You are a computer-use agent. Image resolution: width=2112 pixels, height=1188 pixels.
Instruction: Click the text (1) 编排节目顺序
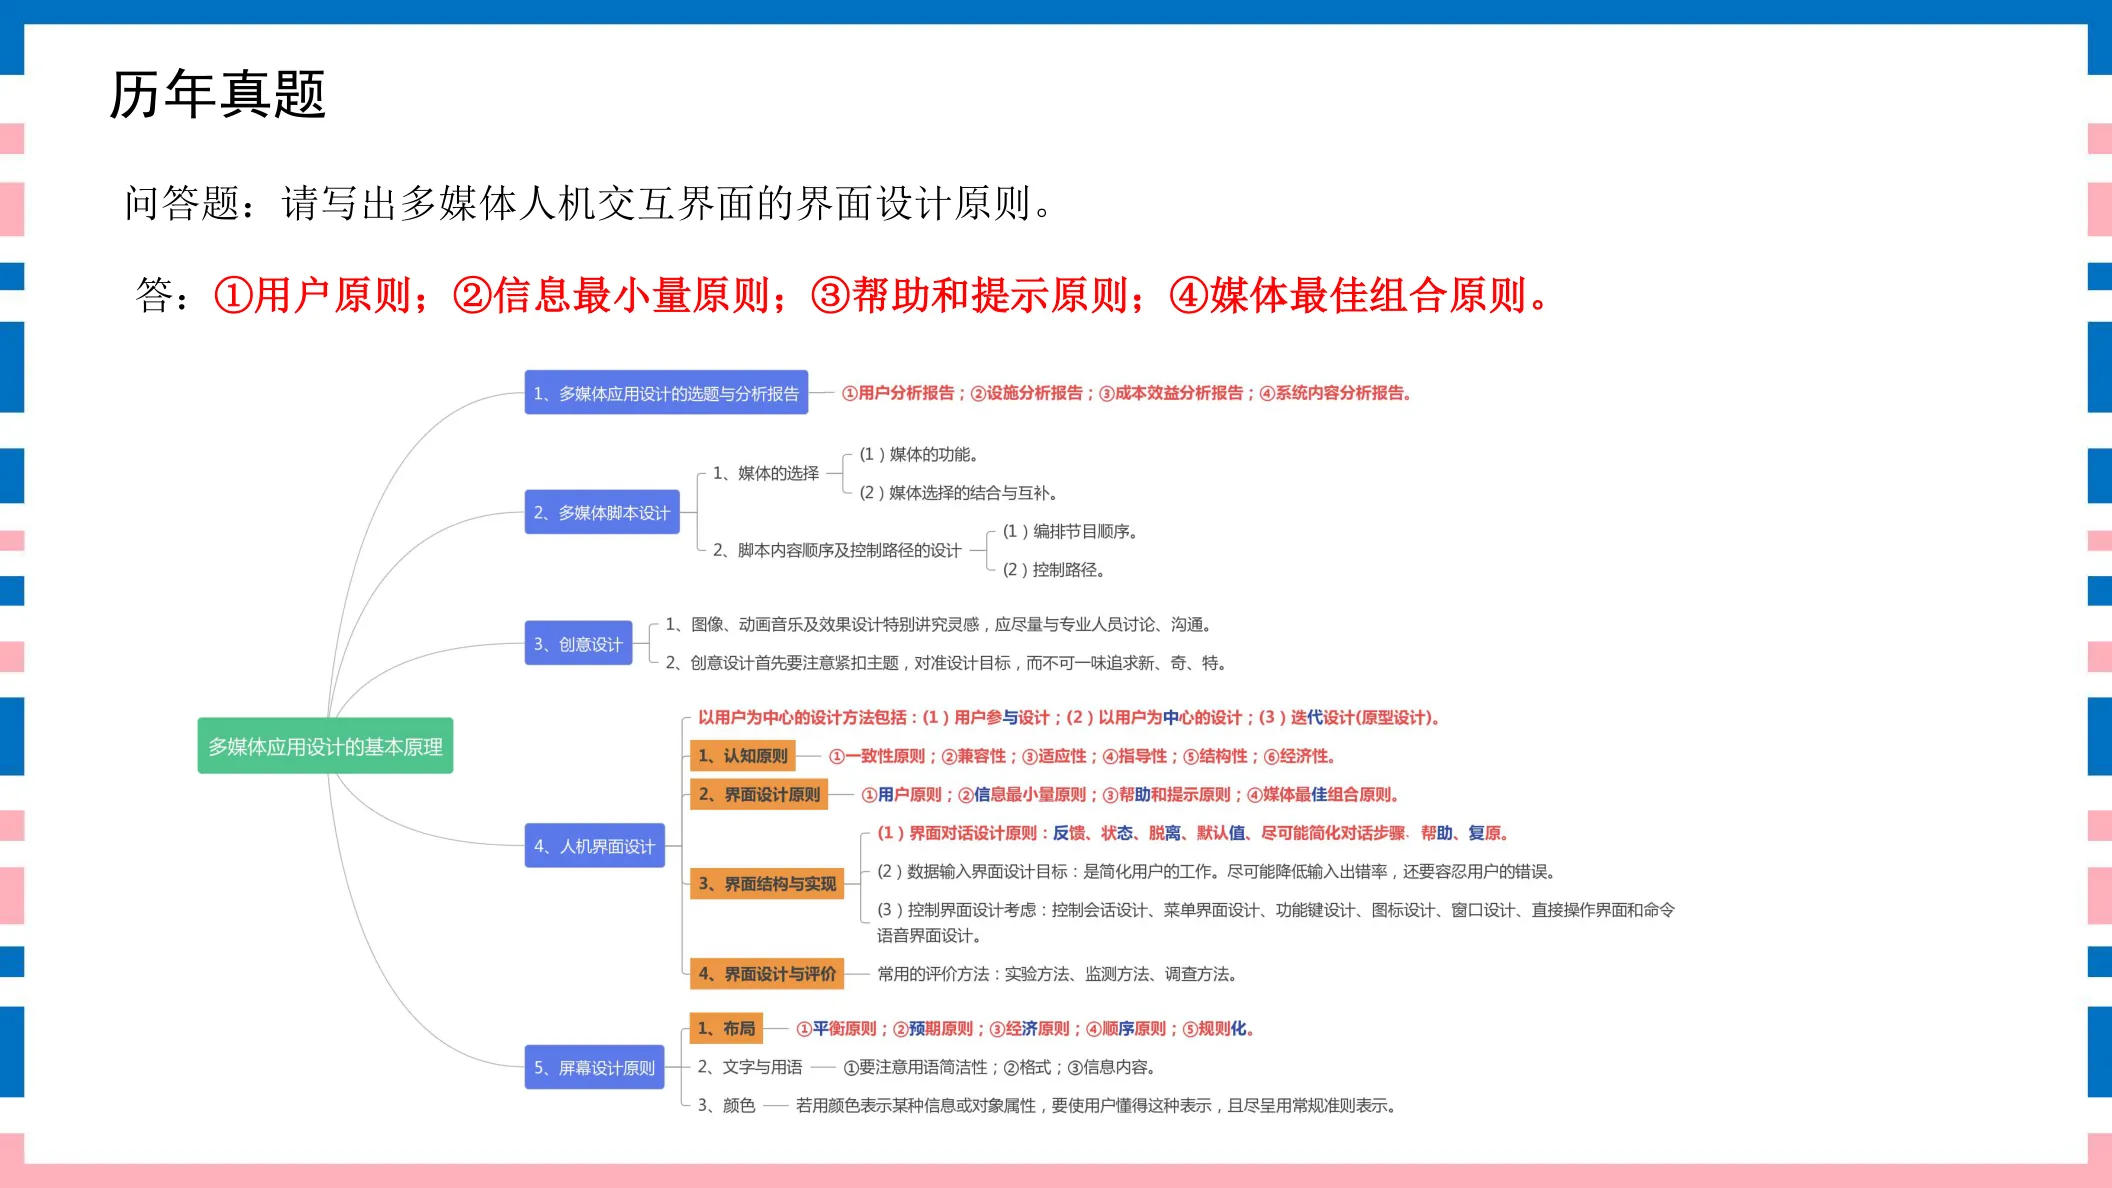(x=1070, y=531)
